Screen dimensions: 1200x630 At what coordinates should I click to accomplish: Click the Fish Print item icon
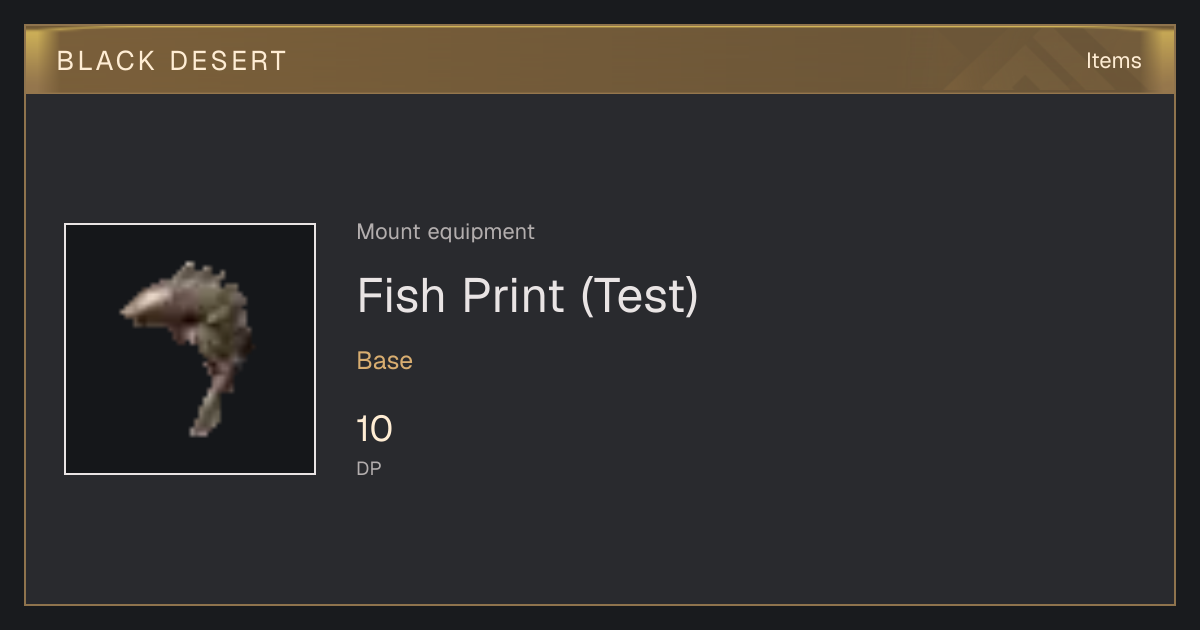coord(190,349)
